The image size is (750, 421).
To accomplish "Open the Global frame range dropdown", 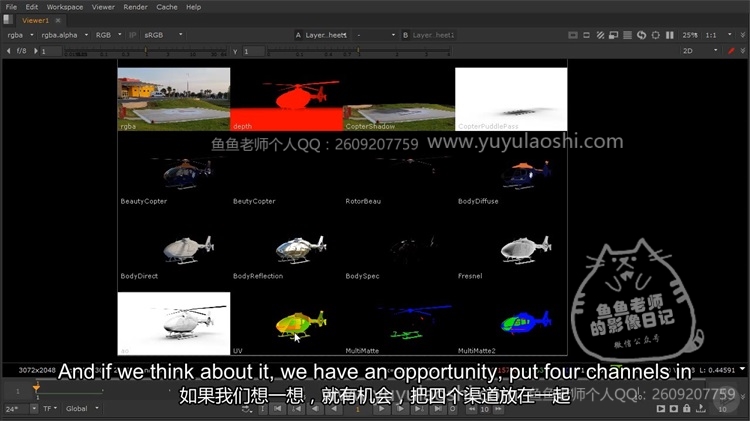I will click(82, 409).
